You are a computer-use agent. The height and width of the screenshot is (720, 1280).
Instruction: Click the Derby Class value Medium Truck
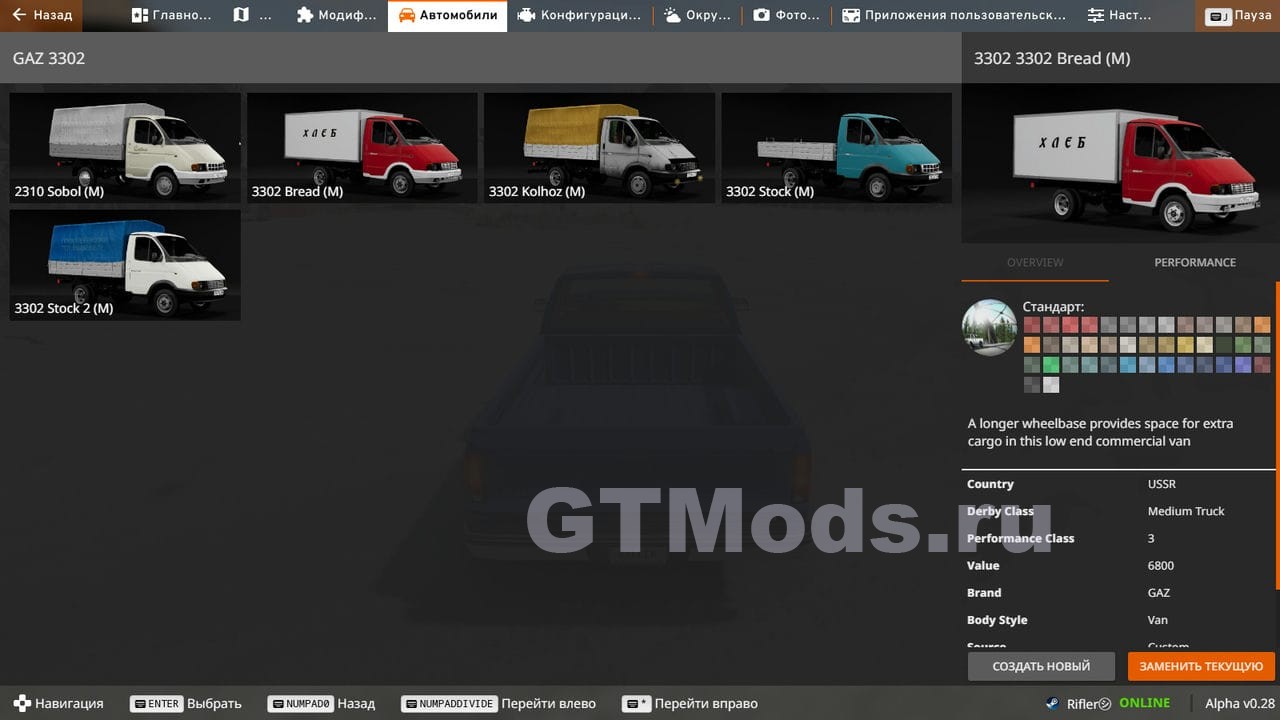1186,511
